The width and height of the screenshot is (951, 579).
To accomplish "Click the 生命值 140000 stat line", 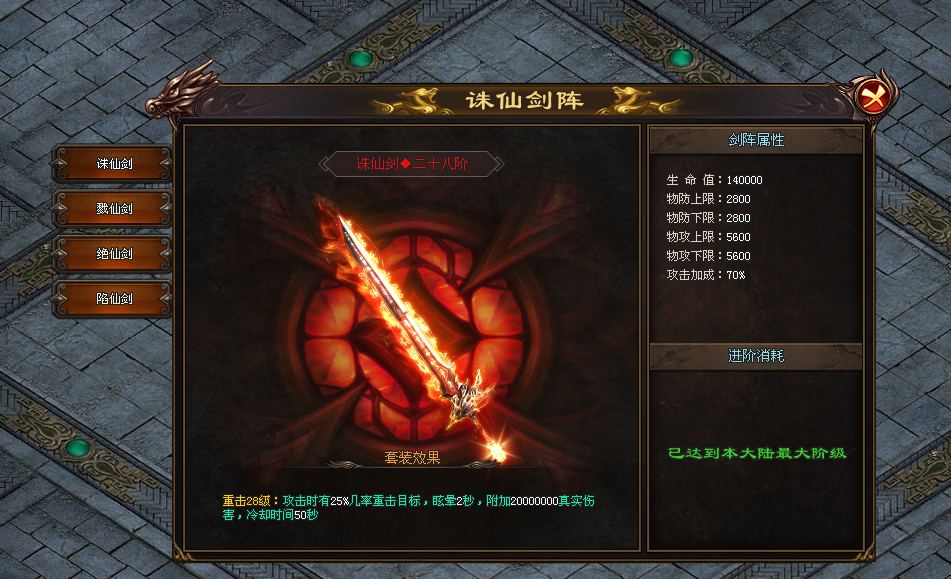I will (x=714, y=180).
